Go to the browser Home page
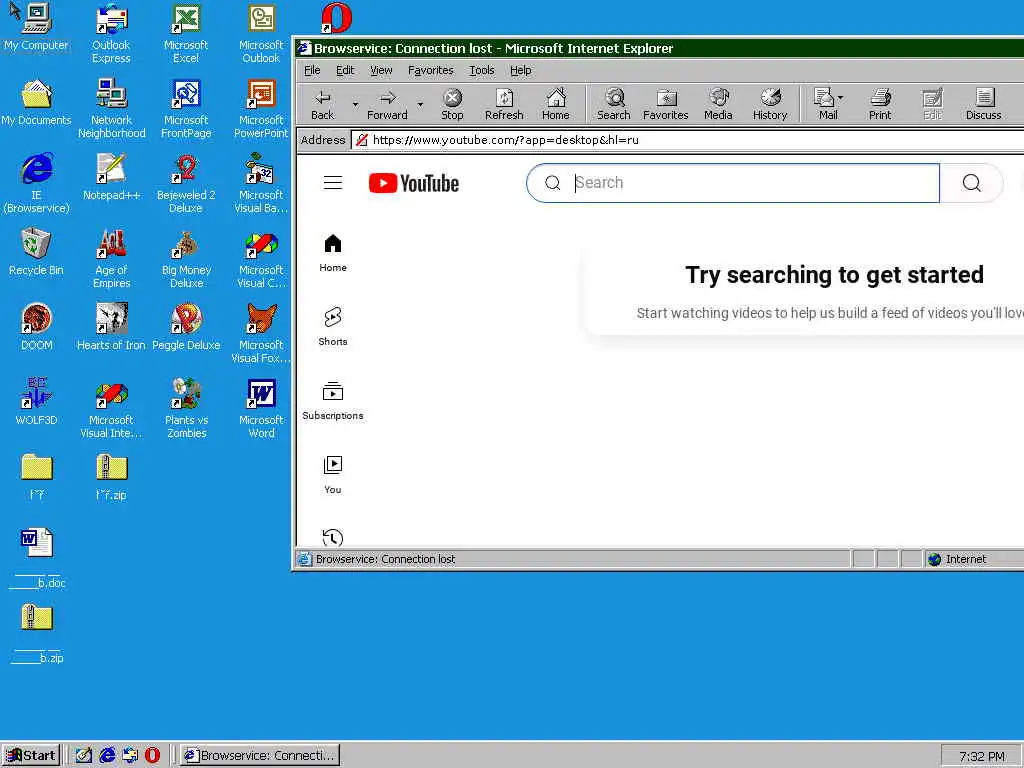The image size is (1024, 768). point(556,104)
